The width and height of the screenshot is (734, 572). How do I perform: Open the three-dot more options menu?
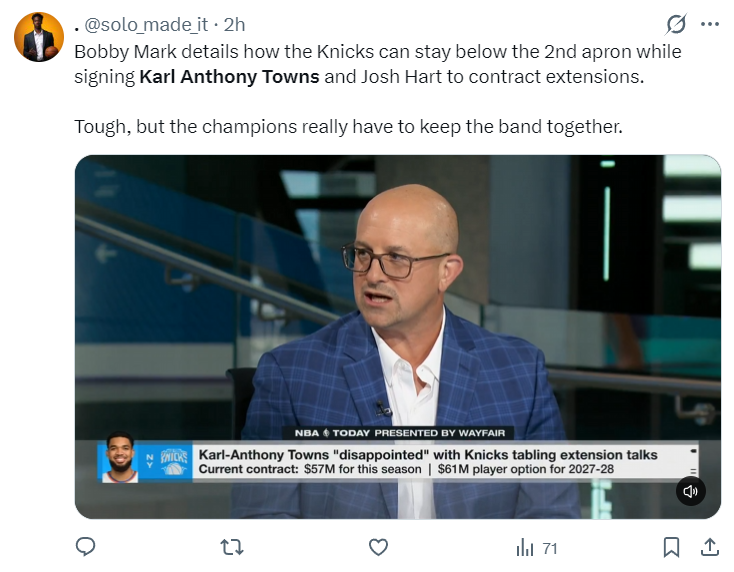[x=710, y=24]
